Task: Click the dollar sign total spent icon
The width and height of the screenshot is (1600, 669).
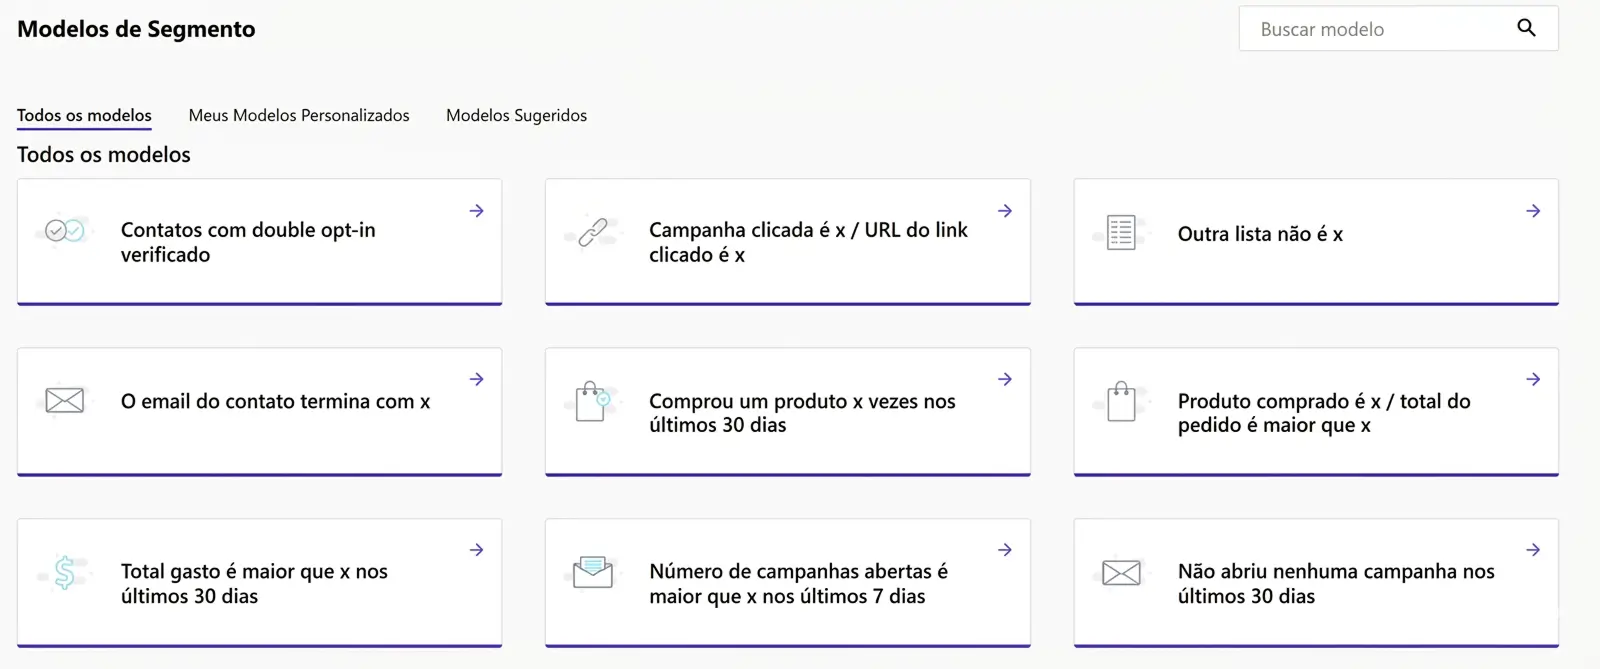Action: coord(65,572)
